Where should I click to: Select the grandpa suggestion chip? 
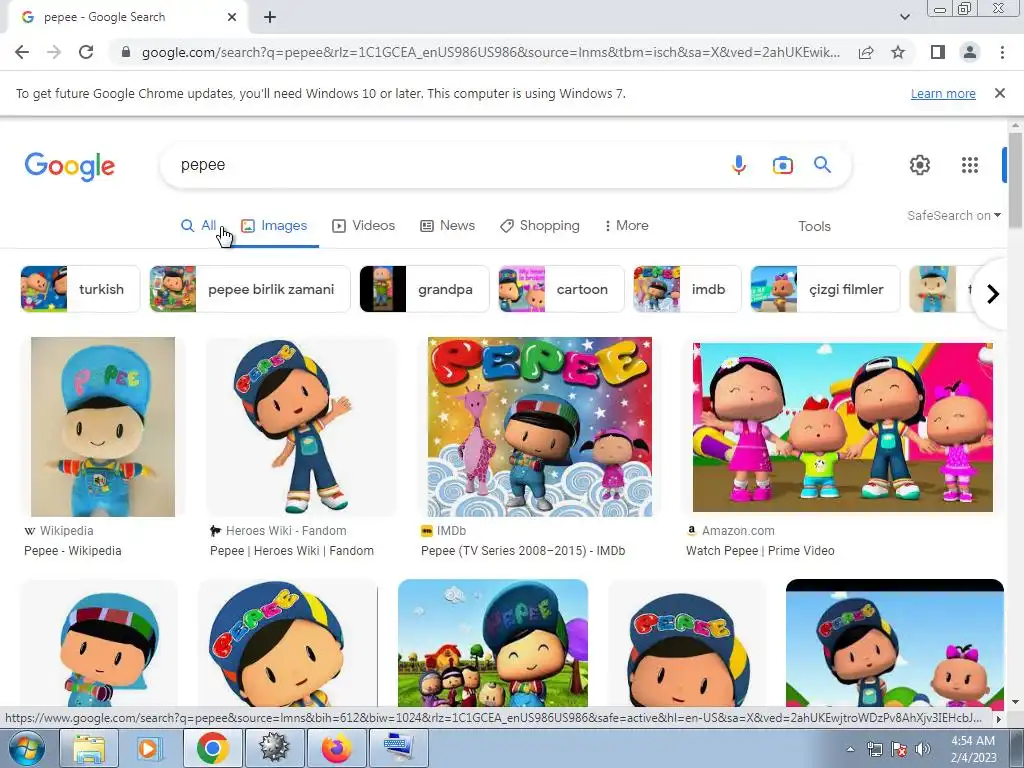(x=424, y=289)
